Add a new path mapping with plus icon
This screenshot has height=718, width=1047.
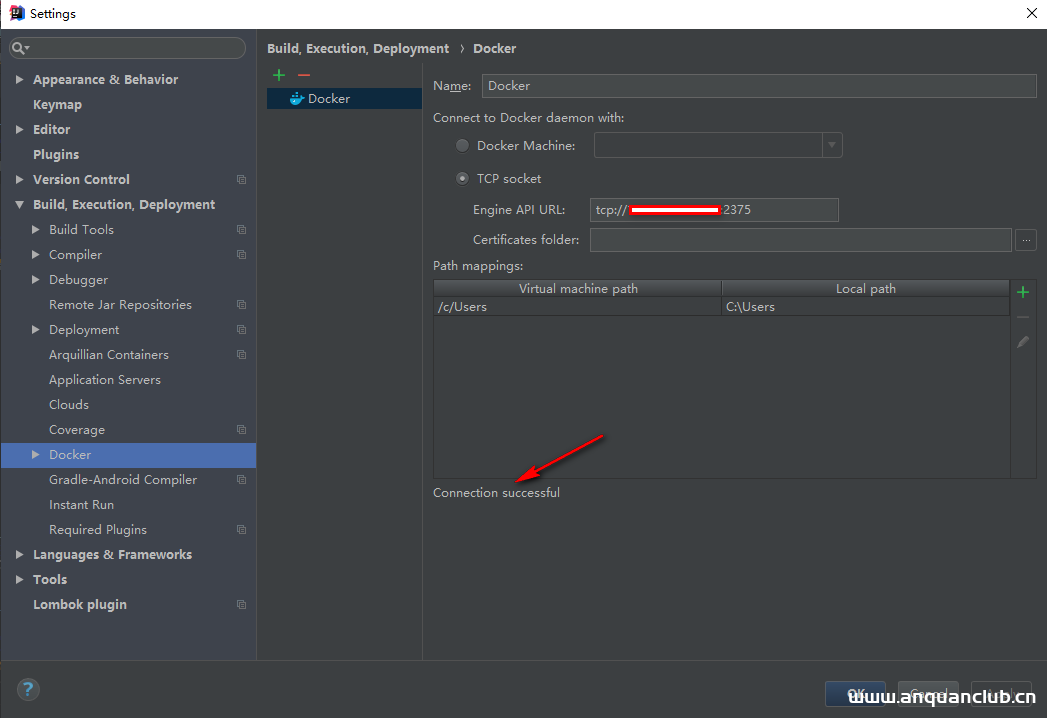point(1023,292)
